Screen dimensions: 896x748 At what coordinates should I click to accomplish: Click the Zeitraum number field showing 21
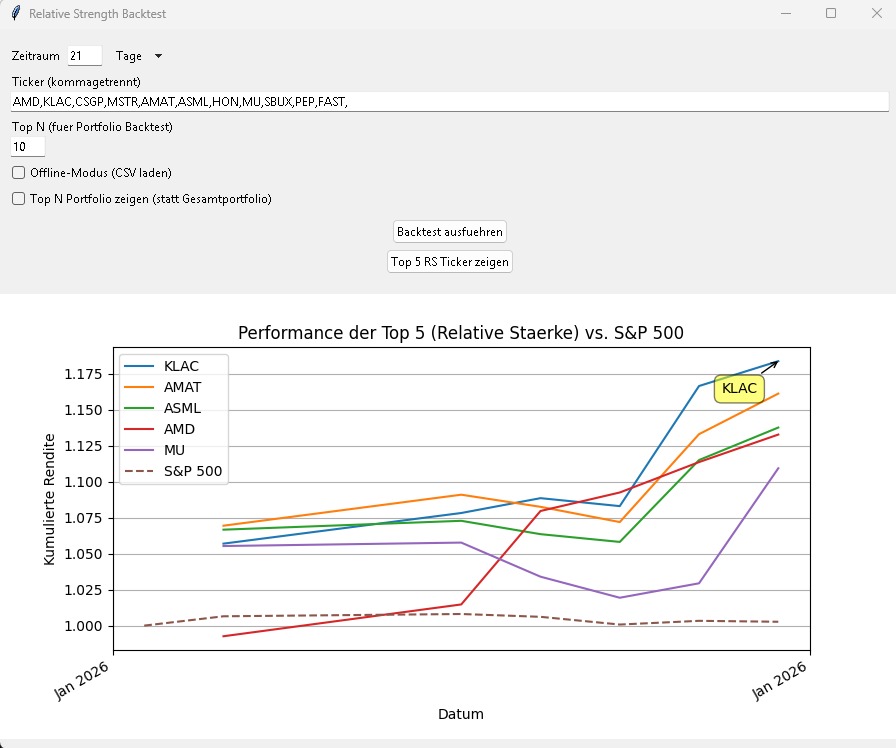(x=85, y=55)
